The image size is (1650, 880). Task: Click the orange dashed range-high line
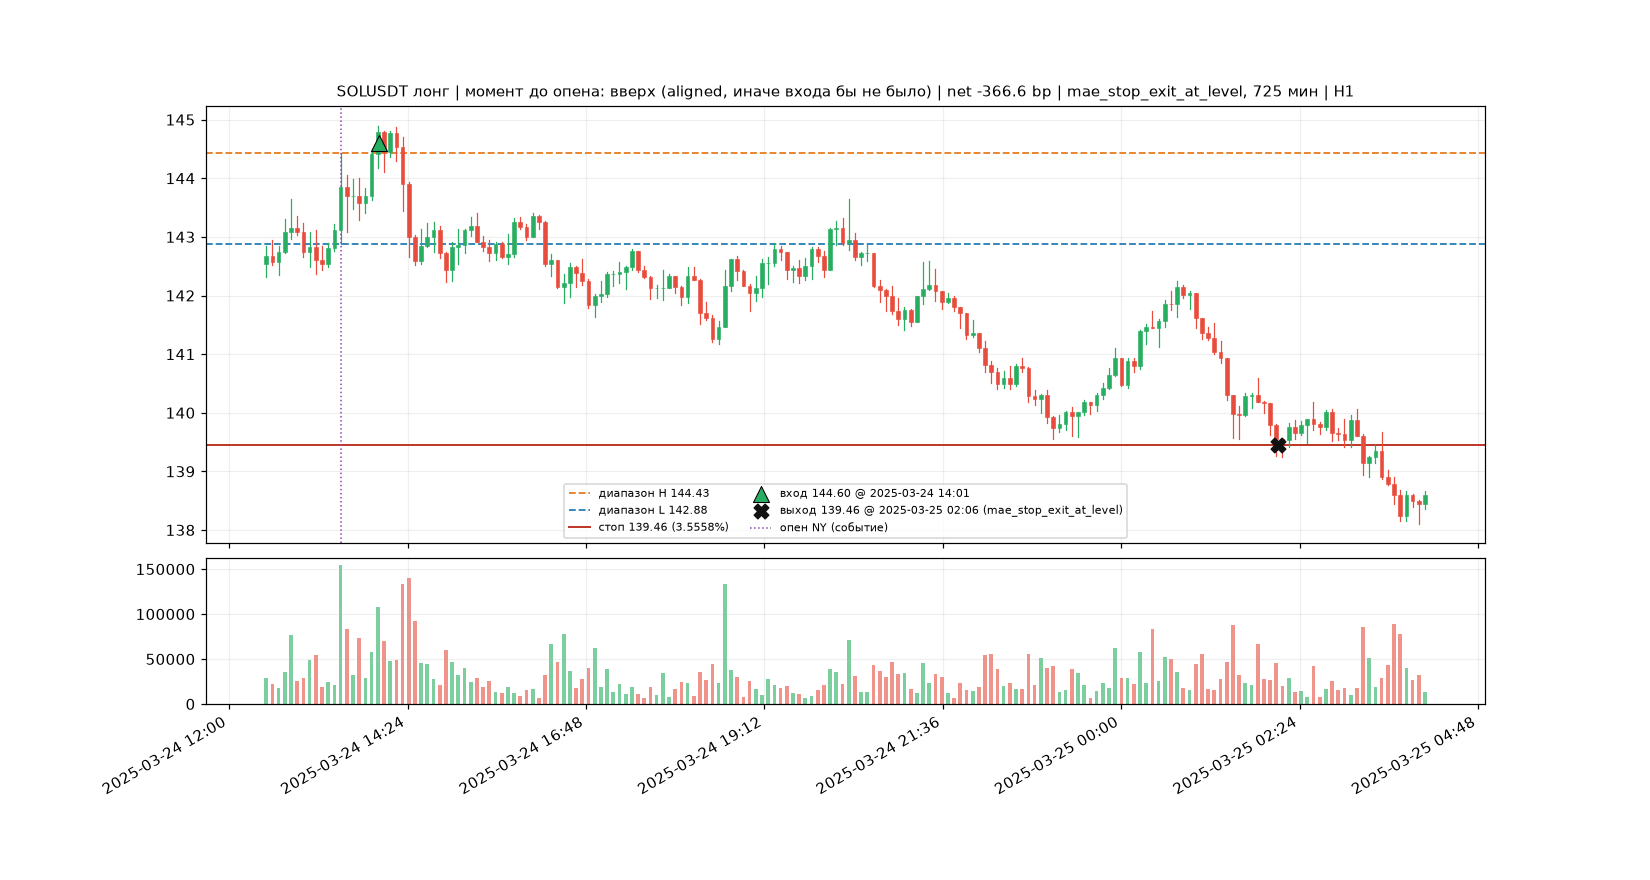tap(845, 153)
